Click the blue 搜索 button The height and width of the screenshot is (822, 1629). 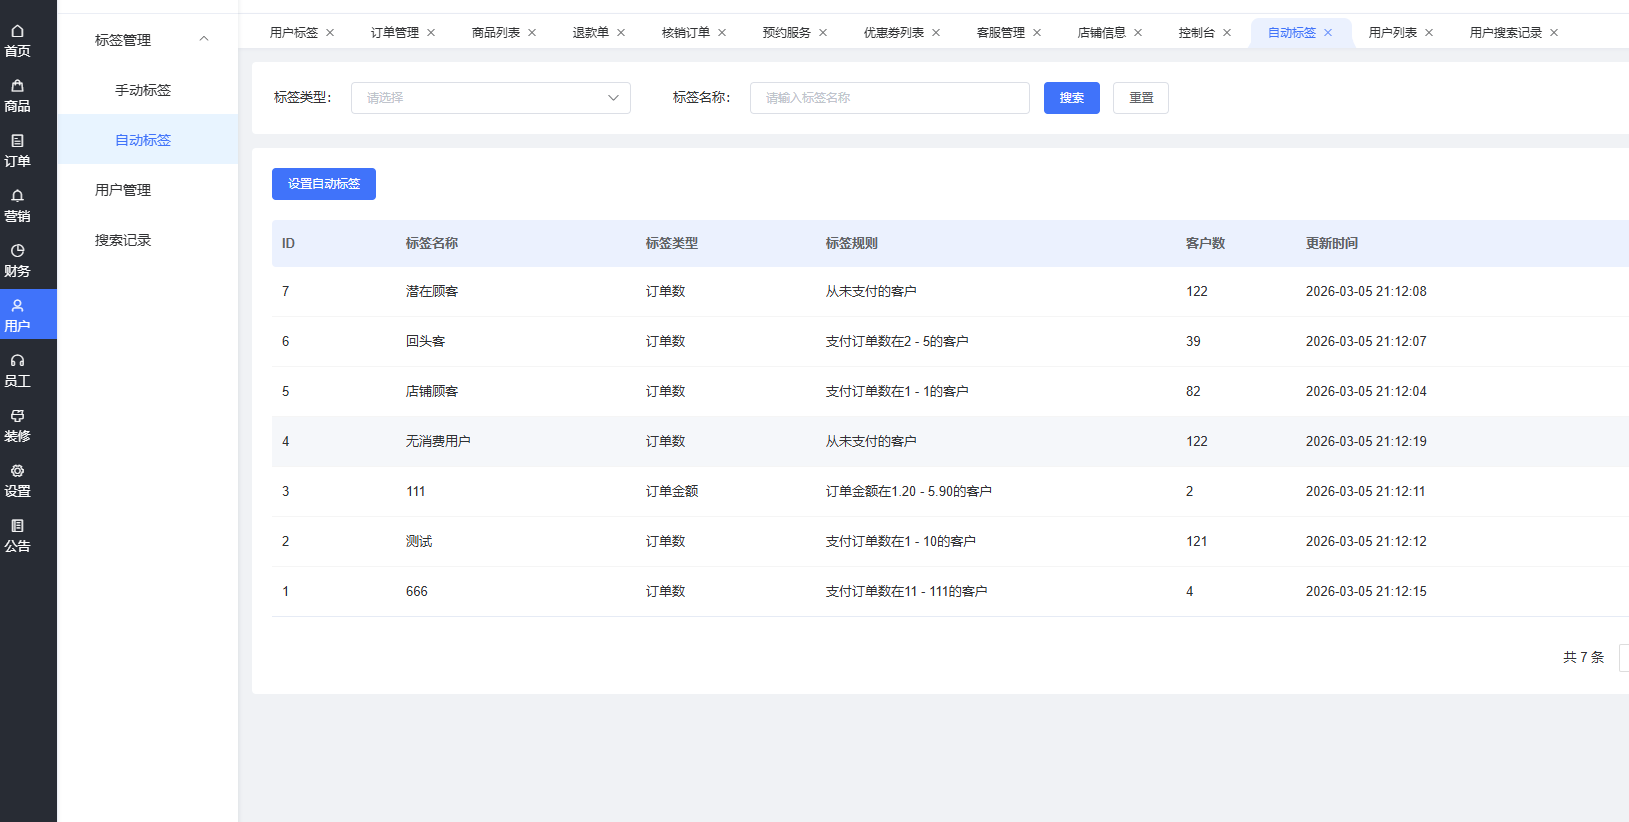point(1071,98)
